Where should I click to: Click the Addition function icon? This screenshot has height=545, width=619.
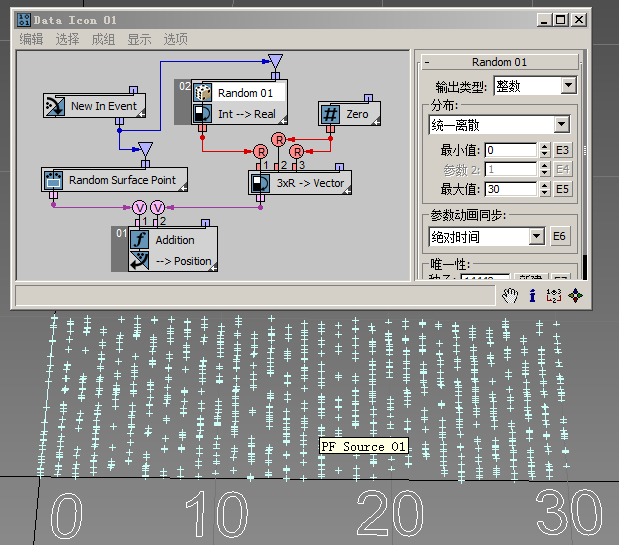[139, 239]
